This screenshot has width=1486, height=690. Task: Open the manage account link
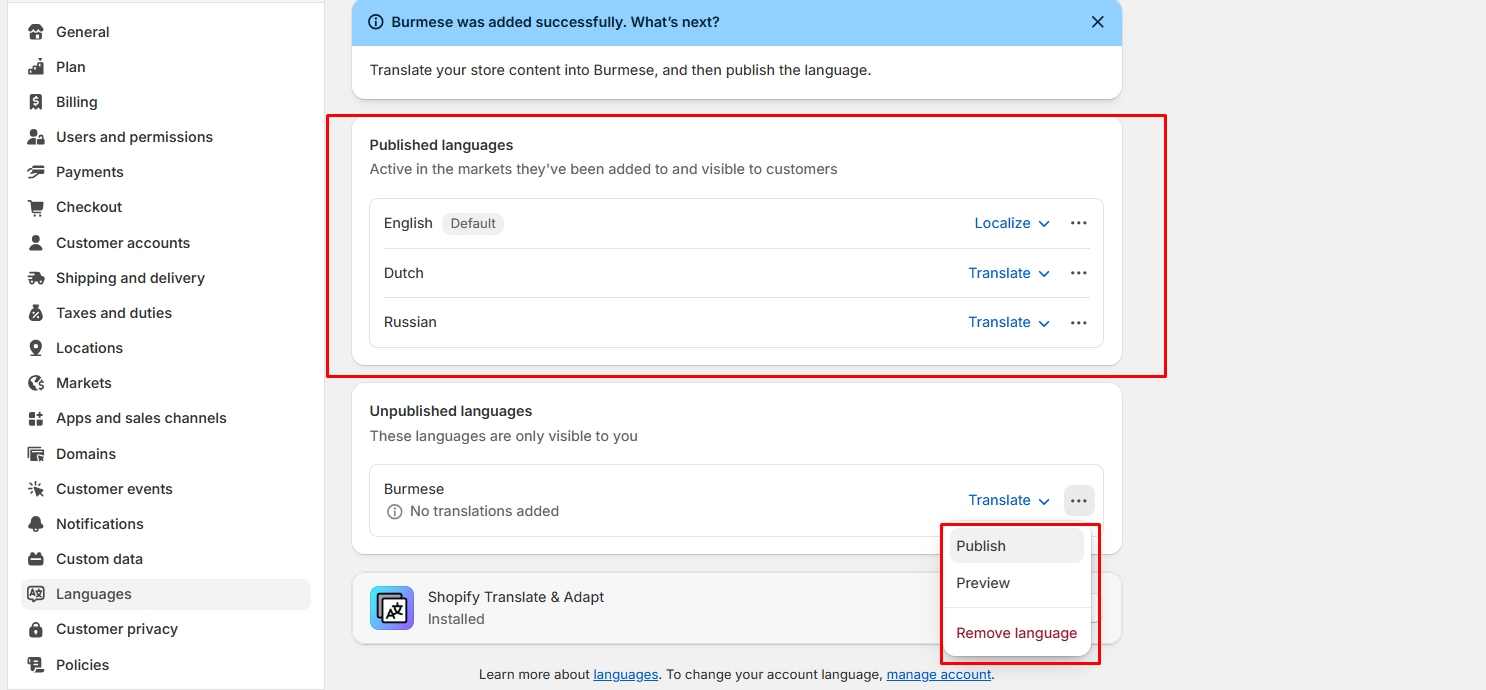pos(938,674)
